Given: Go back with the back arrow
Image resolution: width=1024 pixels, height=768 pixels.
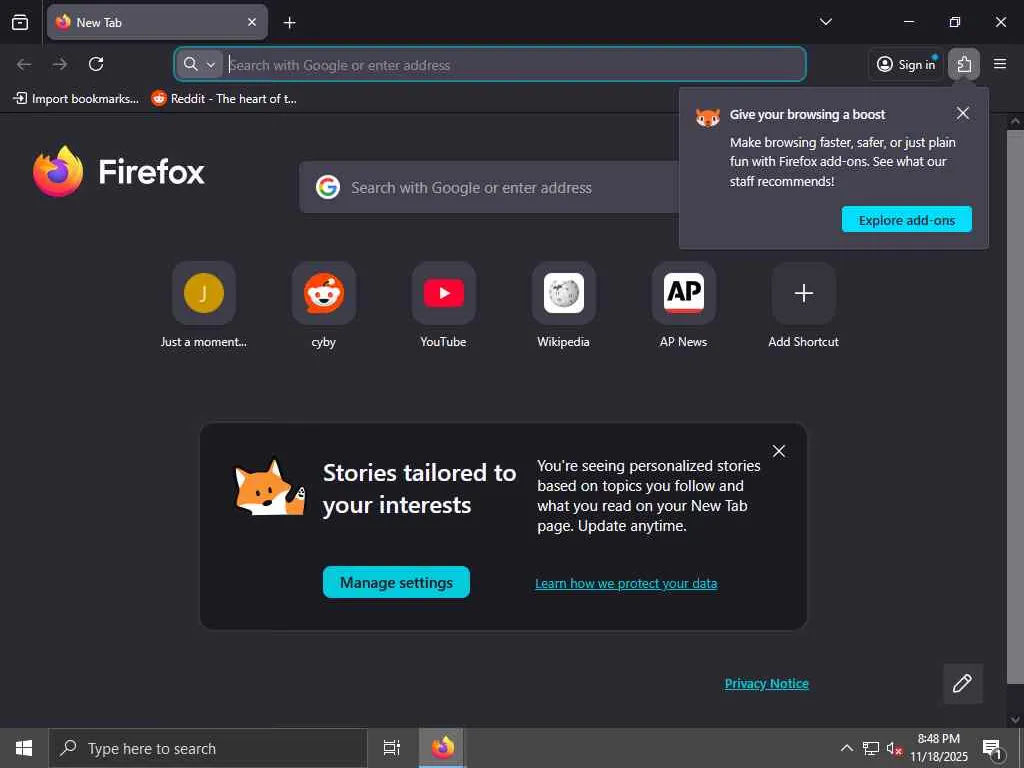Looking at the screenshot, I should point(24,64).
